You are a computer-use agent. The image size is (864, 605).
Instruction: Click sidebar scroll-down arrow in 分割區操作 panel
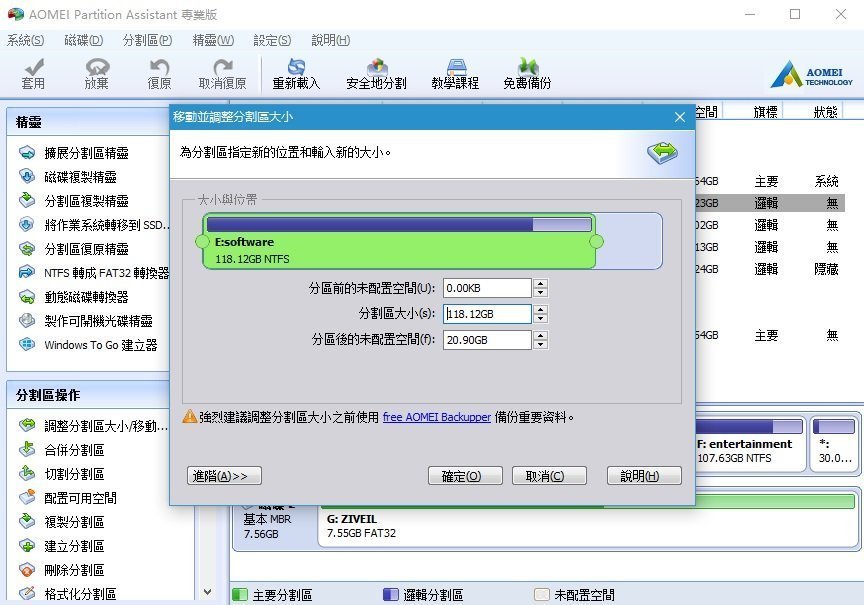207,592
